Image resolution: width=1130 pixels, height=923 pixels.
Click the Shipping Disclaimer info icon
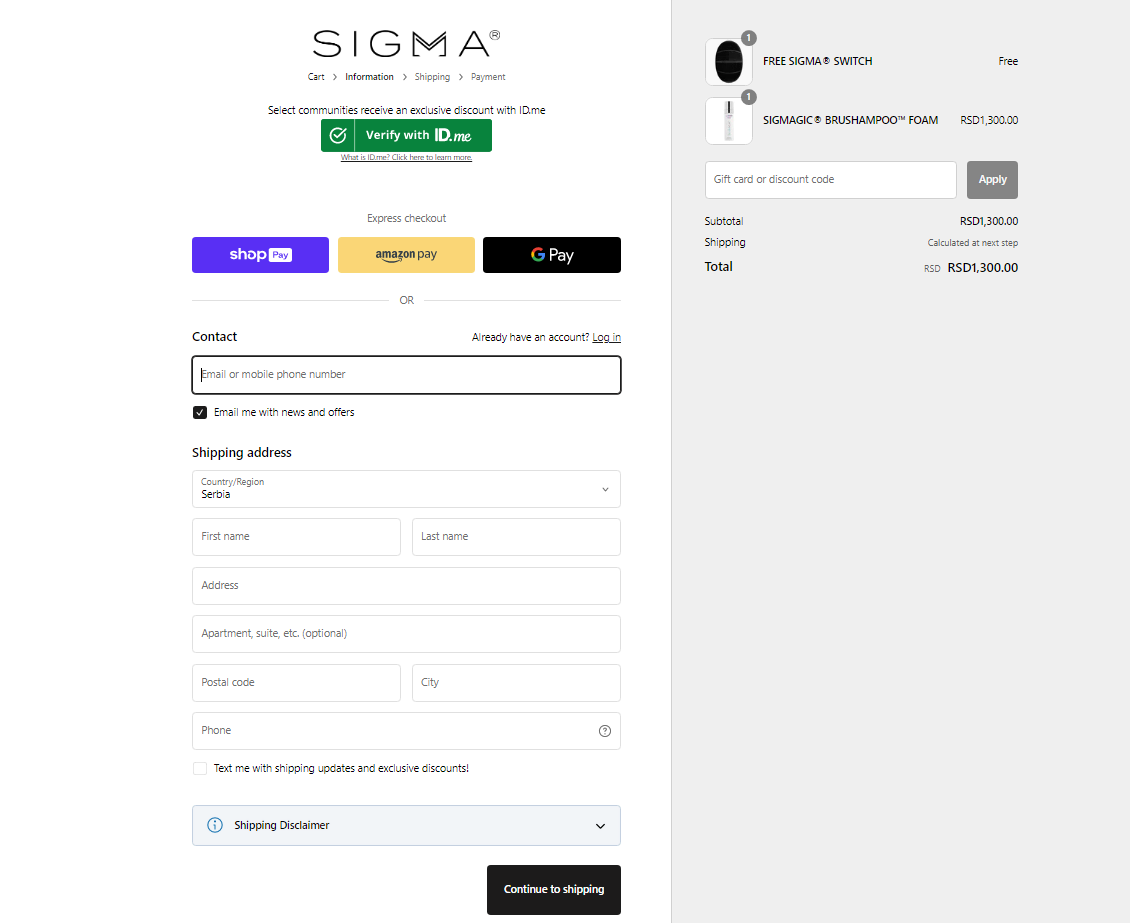[214, 826]
